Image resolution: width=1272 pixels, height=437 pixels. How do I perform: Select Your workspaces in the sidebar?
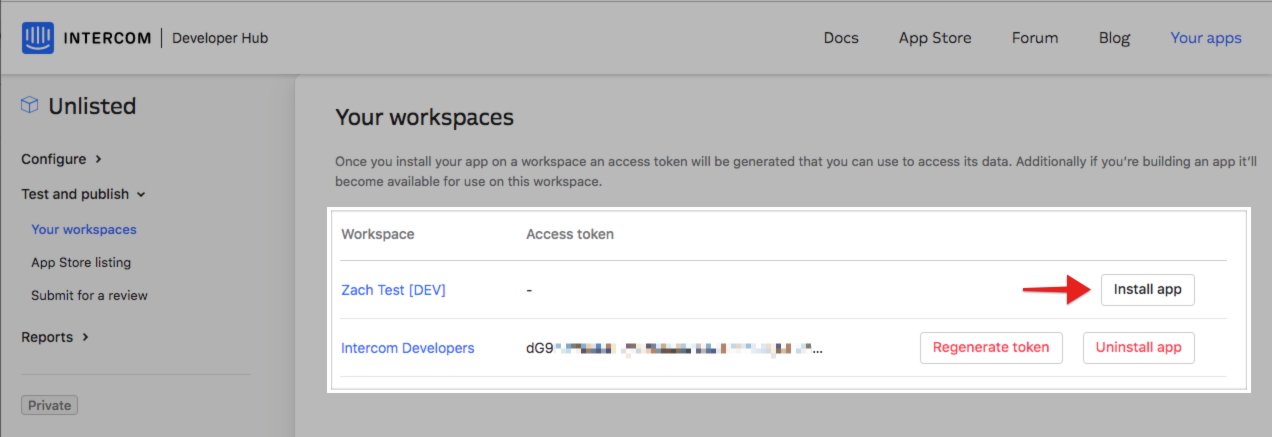click(x=84, y=229)
